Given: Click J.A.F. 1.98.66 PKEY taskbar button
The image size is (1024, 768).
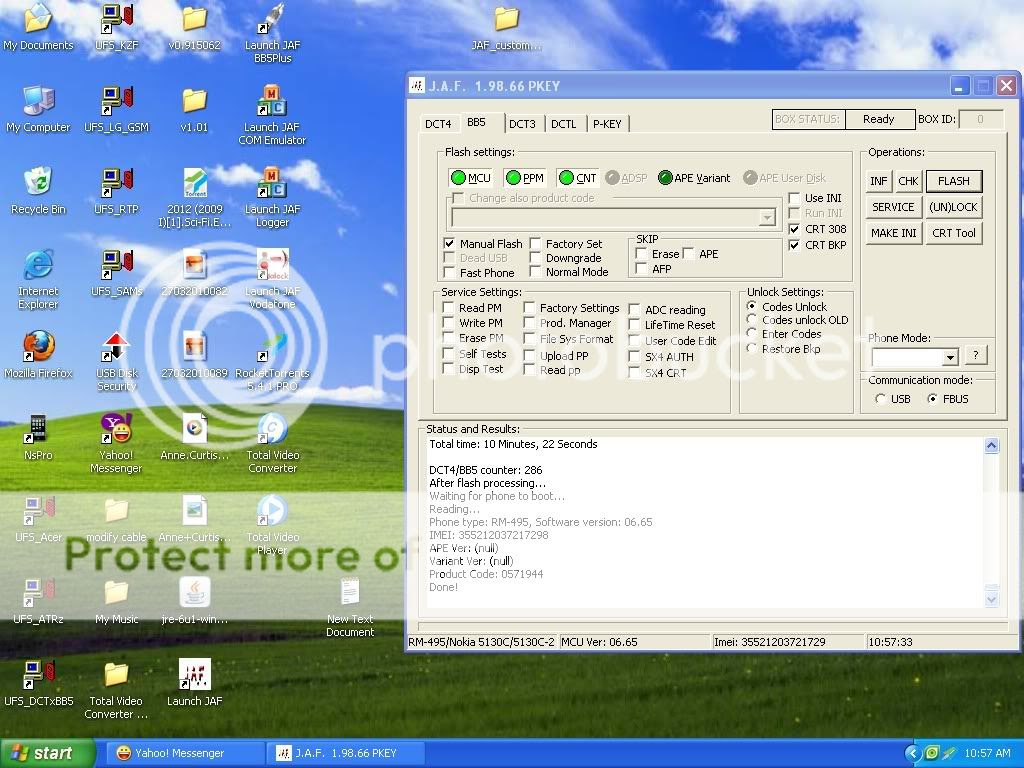Looking at the screenshot, I should (x=345, y=753).
